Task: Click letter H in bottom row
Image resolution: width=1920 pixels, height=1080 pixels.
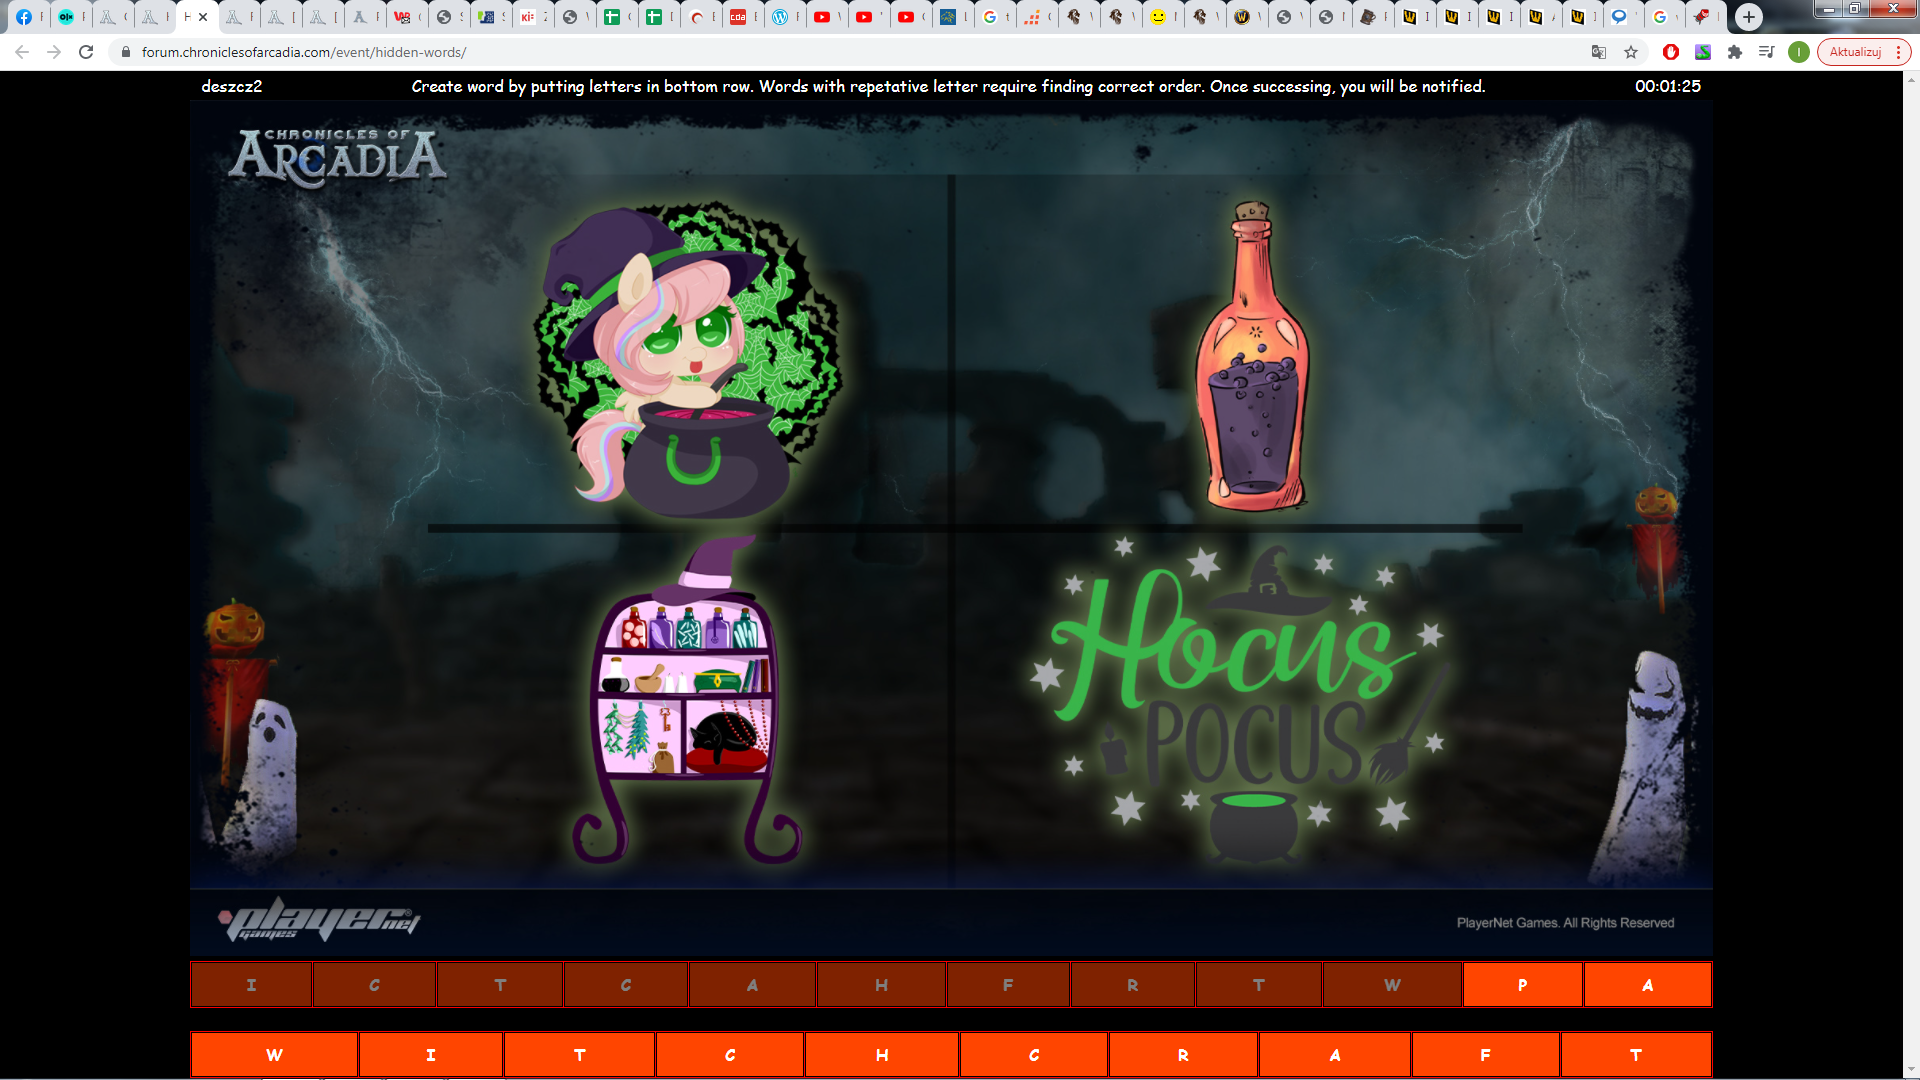Action: point(881,1055)
